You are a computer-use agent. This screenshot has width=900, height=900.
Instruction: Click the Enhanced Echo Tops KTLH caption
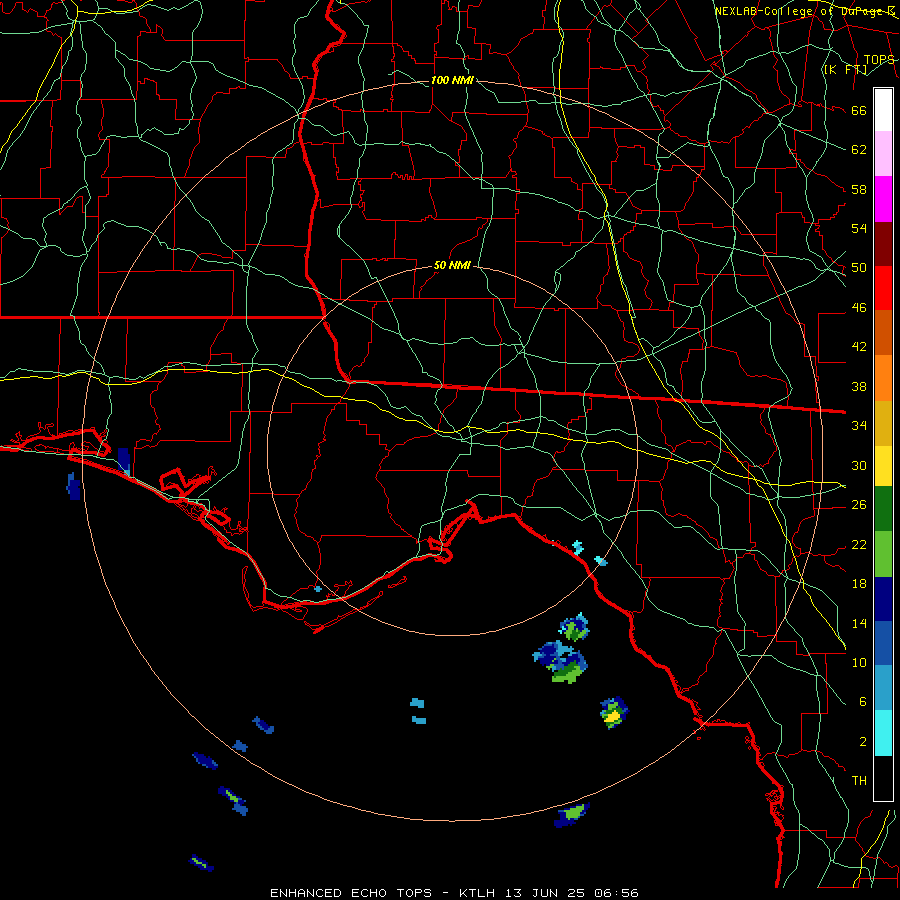(454, 893)
